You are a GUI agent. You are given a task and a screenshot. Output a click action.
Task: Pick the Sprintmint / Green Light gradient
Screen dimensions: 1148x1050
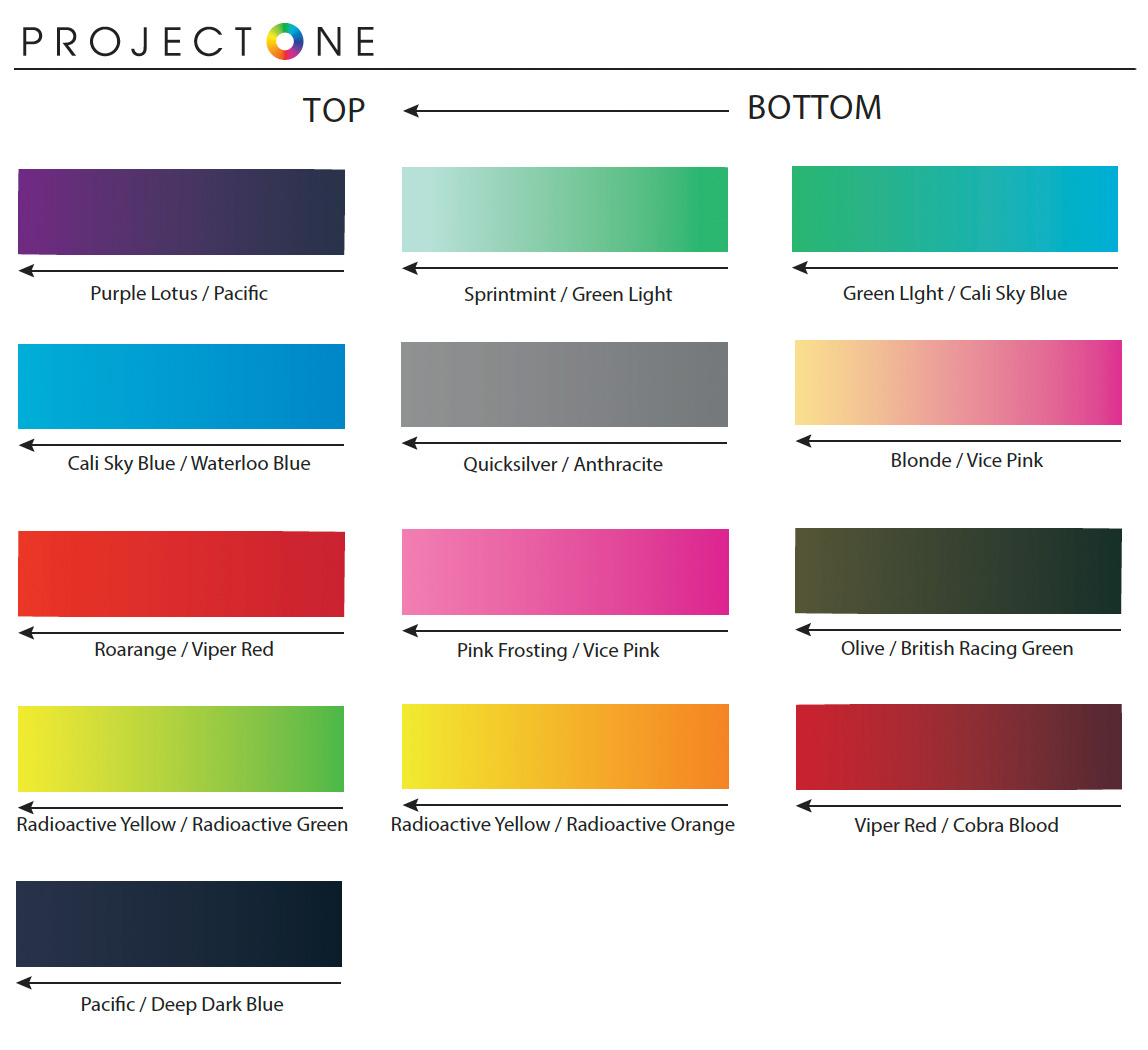point(565,209)
